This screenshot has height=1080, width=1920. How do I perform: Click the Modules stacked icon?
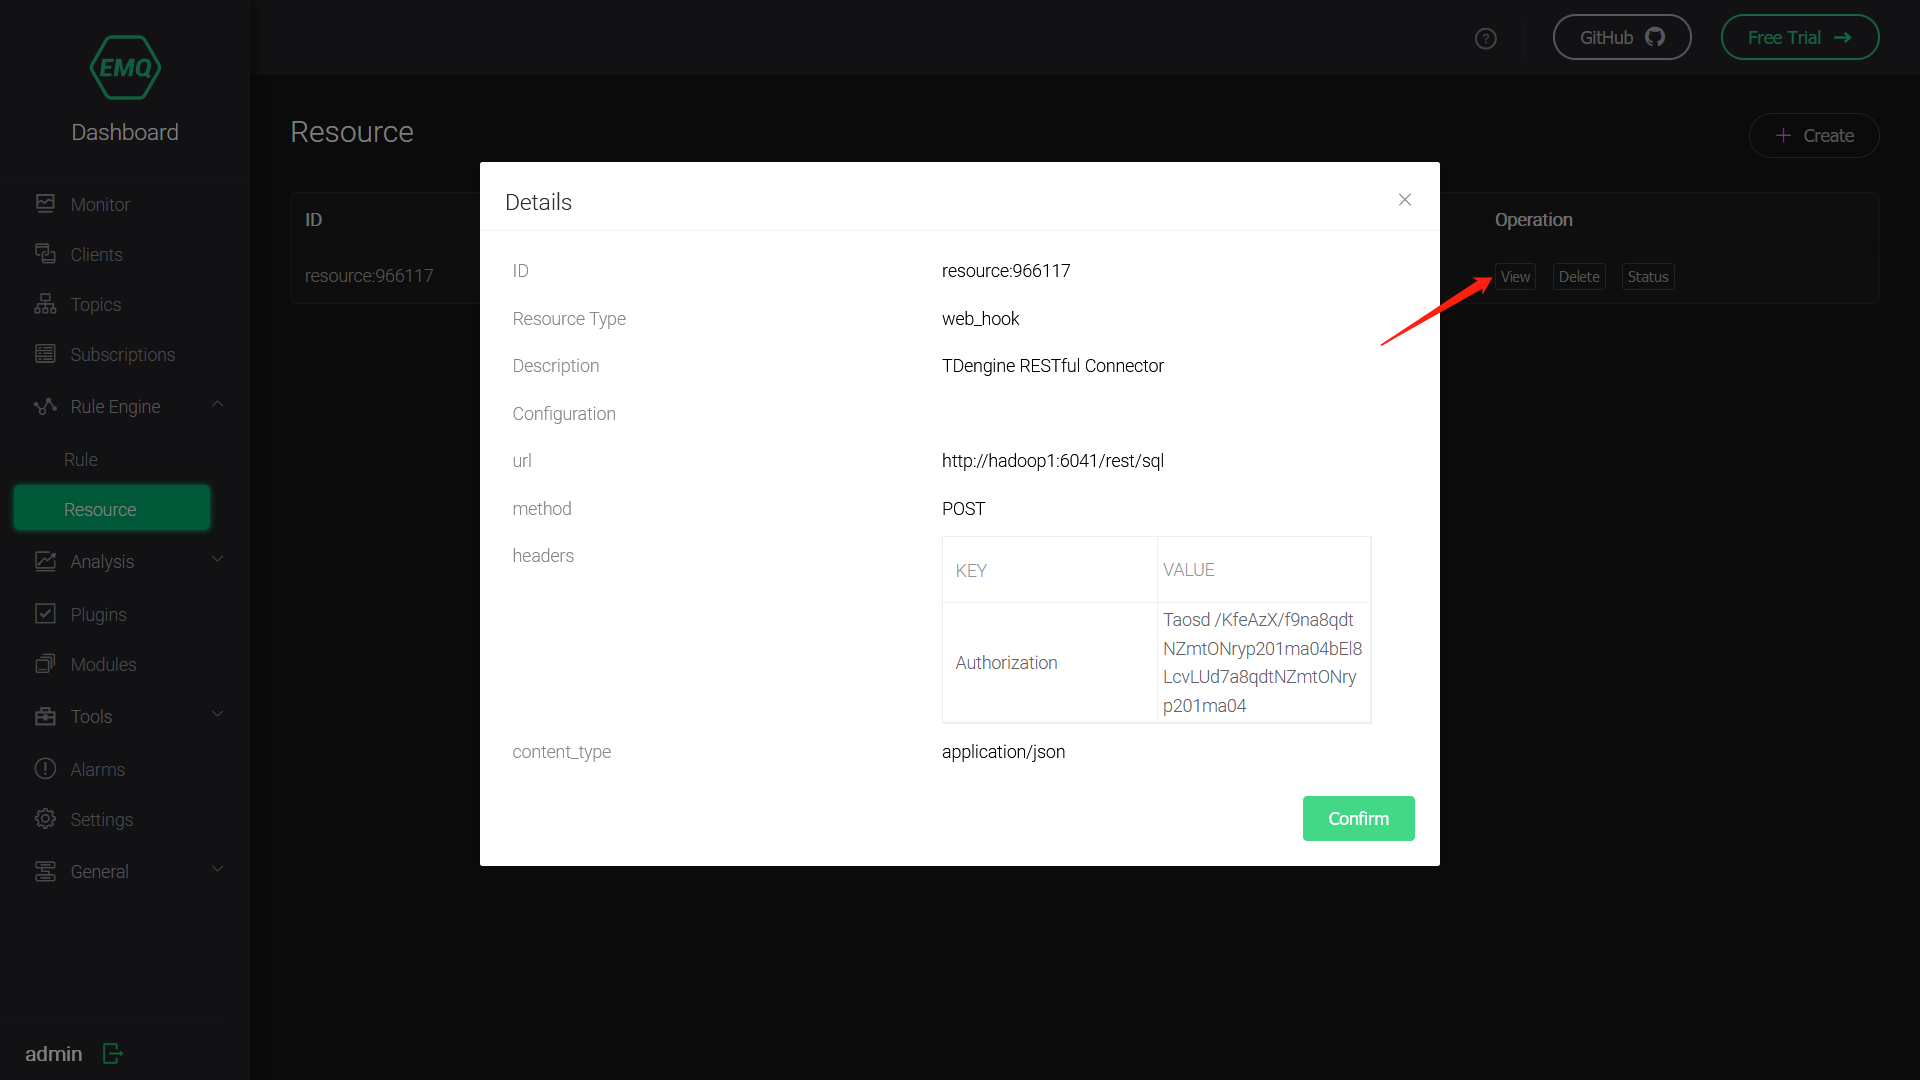[45, 664]
